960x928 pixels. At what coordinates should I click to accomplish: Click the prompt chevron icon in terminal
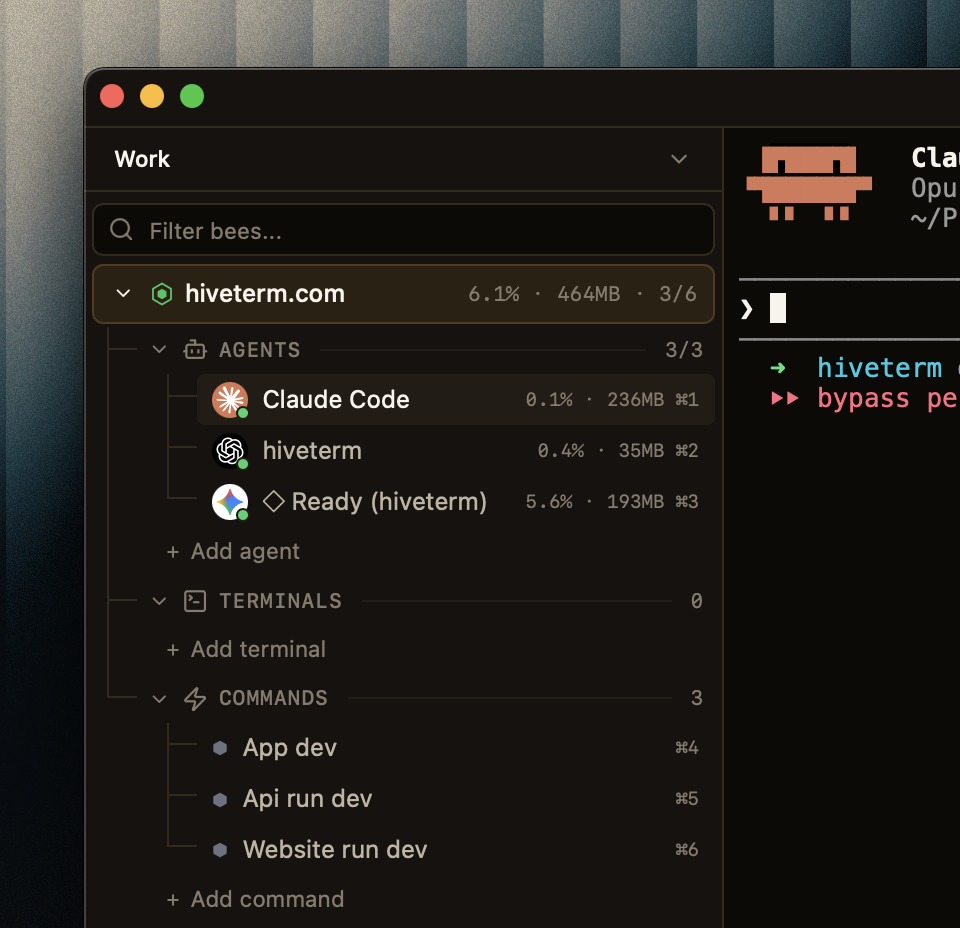point(746,309)
